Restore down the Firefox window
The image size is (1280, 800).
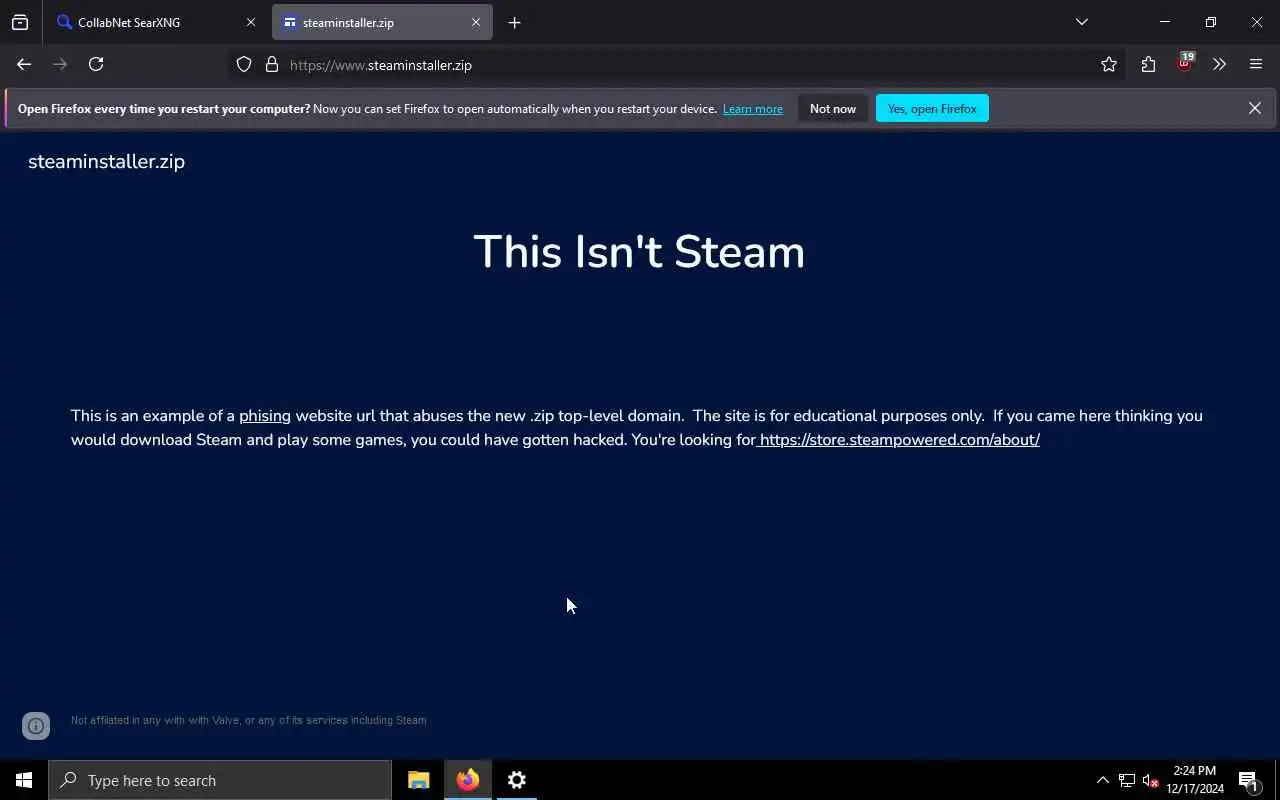pyautogui.click(x=1211, y=22)
